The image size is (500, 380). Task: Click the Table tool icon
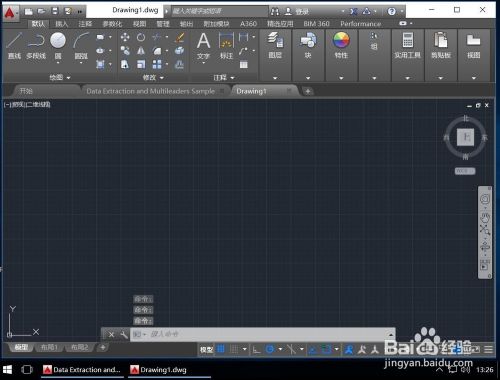click(x=244, y=64)
